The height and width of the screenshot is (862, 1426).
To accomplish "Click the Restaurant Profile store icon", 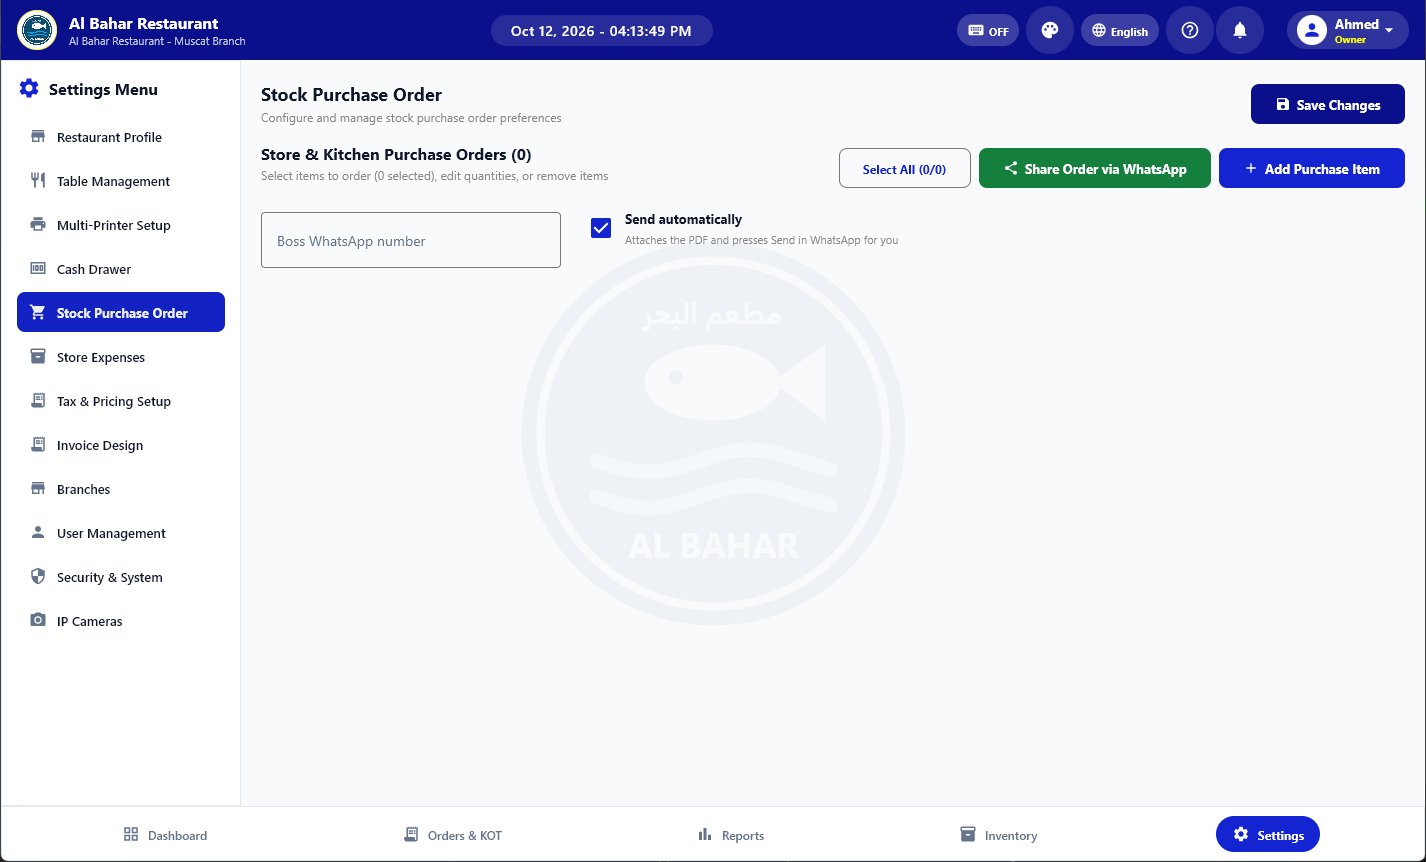I will [38, 137].
